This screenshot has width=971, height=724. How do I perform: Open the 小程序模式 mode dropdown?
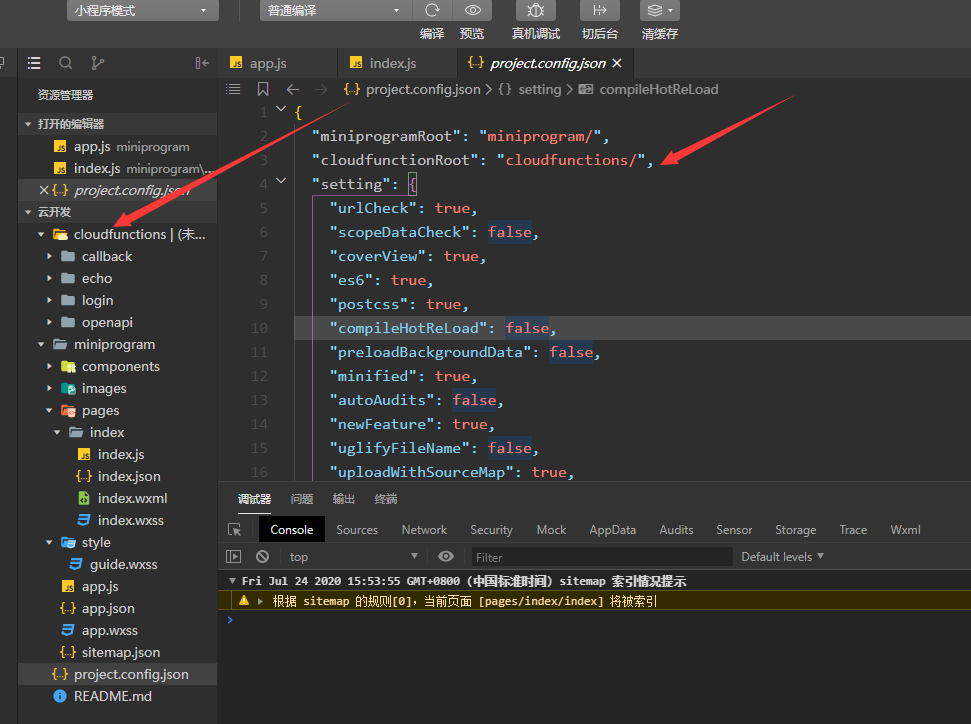pyautogui.click(x=142, y=11)
